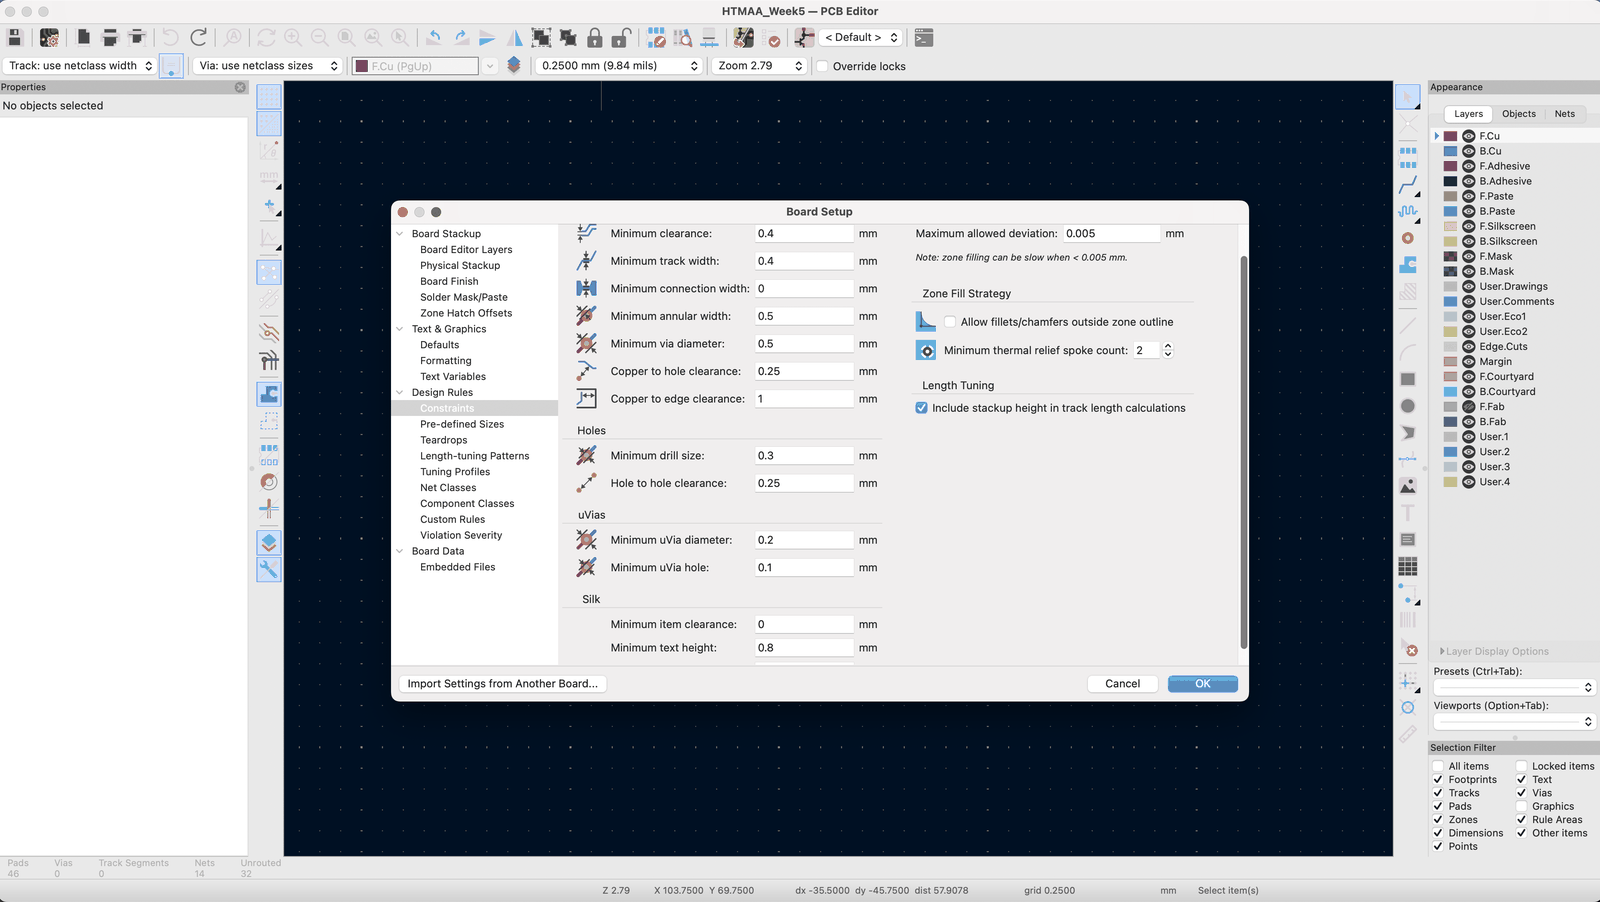Enable Allow fillets/chamfers outside zone outline
The width and height of the screenshot is (1600, 902).
pos(950,322)
